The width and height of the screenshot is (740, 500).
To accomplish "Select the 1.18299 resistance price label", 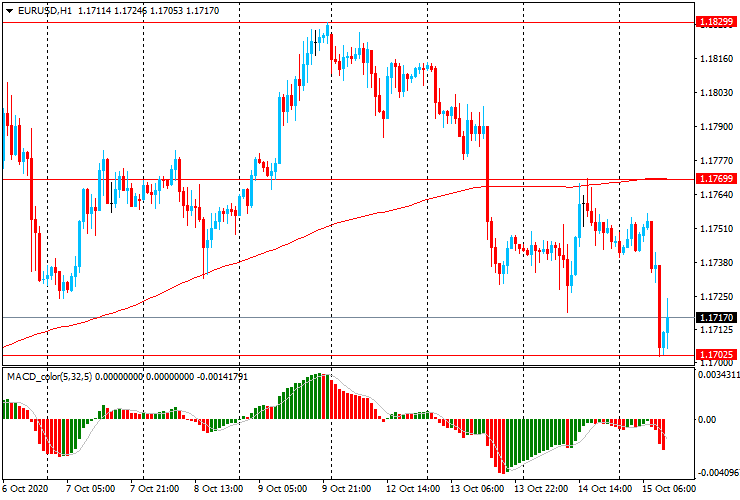I will pos(716,22).
